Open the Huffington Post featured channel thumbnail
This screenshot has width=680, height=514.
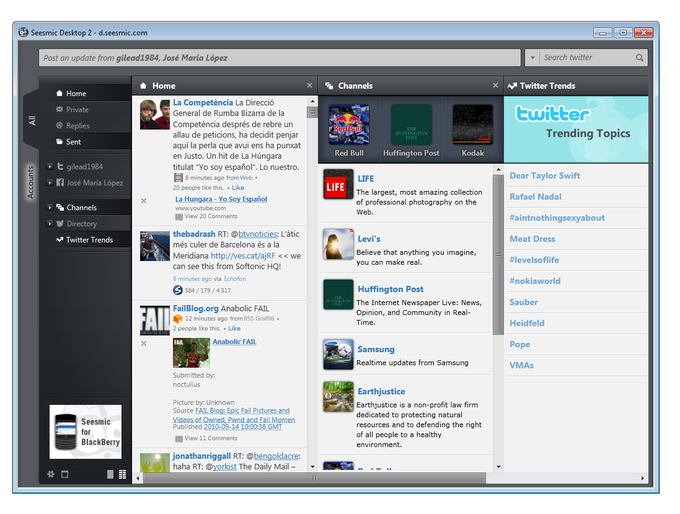[411, 124]
